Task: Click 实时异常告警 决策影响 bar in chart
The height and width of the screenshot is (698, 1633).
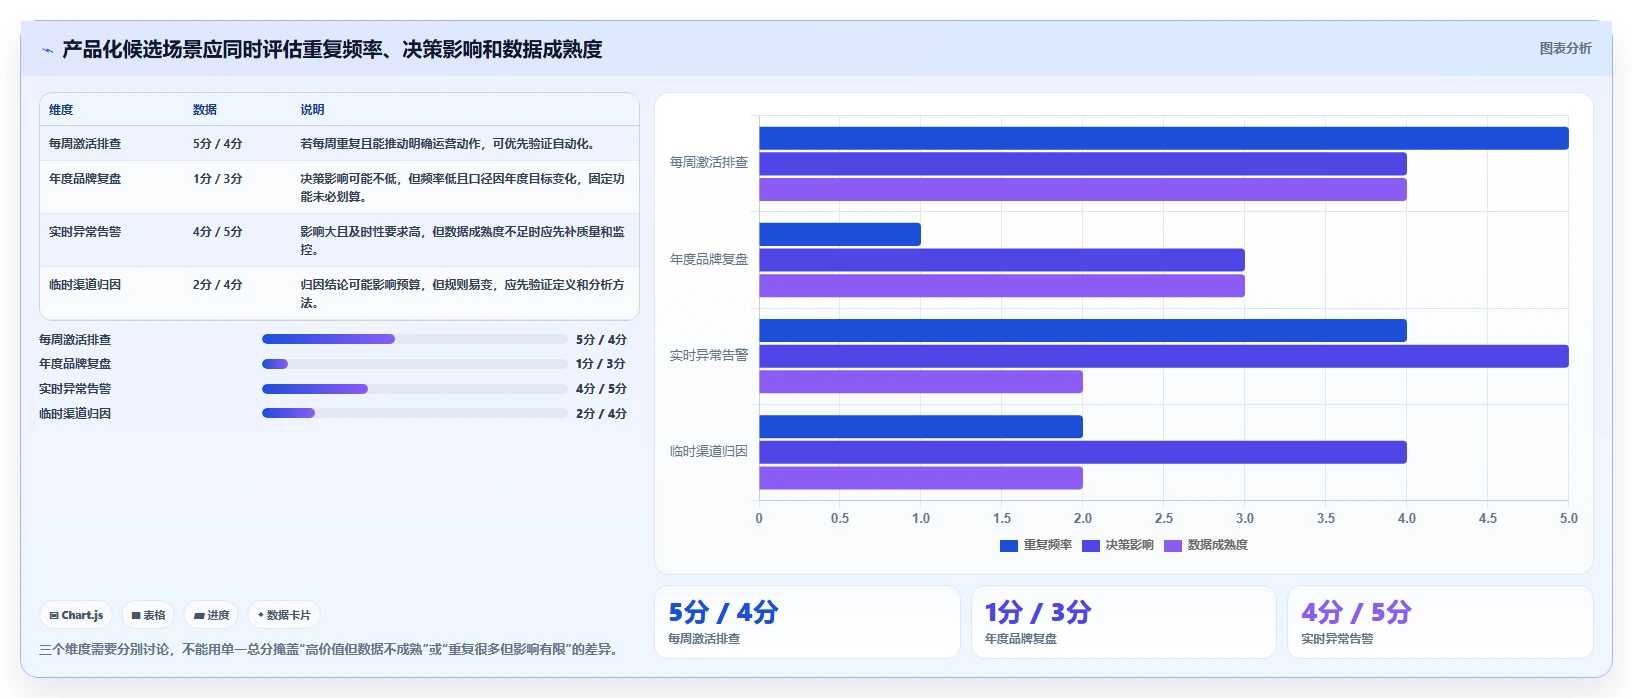Action: click(x=1164, y=356)
